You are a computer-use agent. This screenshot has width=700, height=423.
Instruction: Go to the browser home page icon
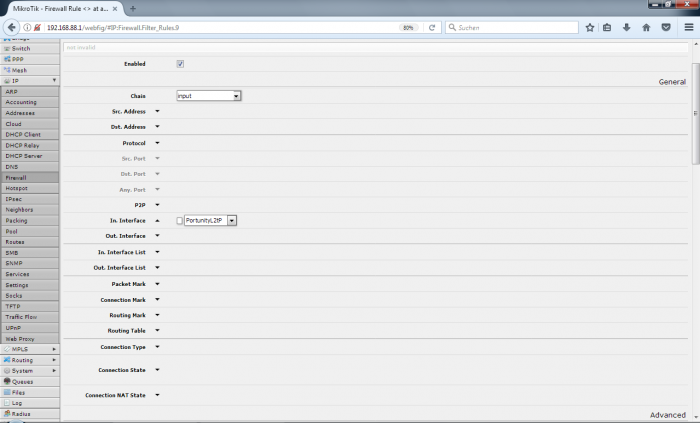(646, 27)
